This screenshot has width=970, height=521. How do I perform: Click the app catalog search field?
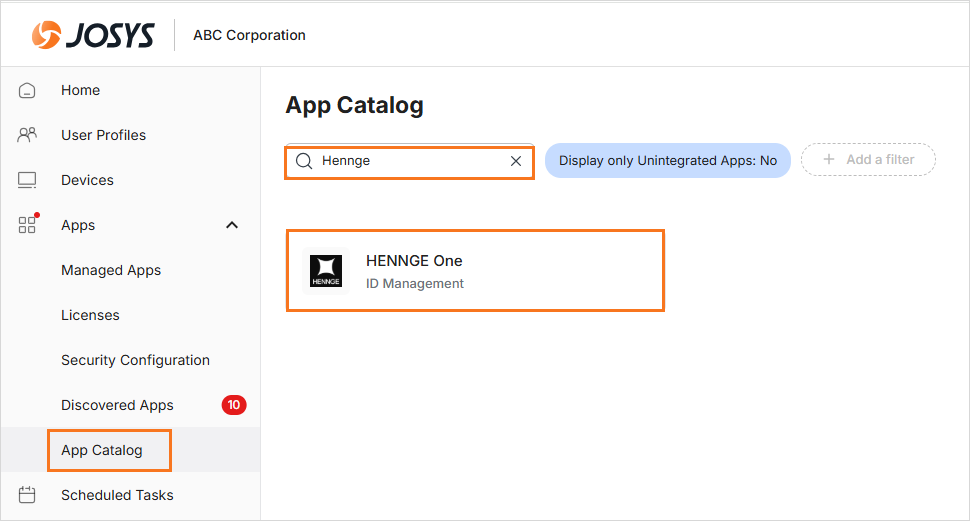click(410, 162)
